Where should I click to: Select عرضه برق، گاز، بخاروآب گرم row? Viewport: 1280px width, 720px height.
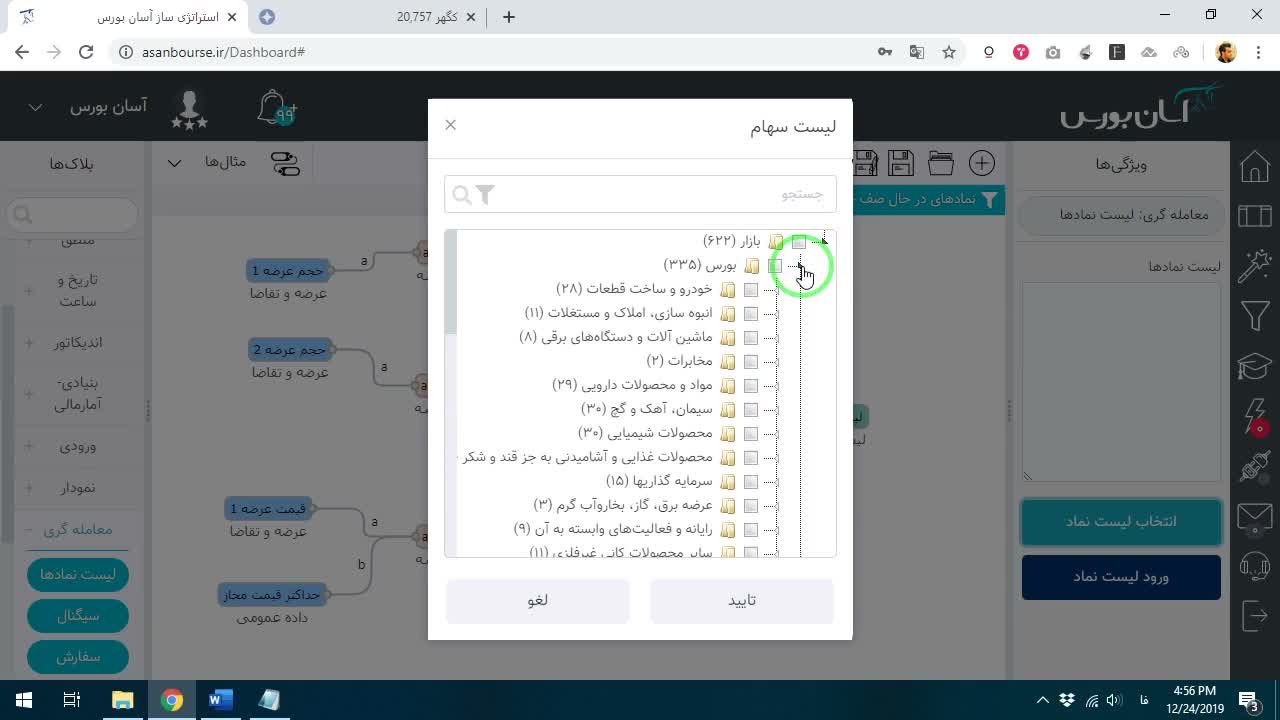[x=623, y=505]
